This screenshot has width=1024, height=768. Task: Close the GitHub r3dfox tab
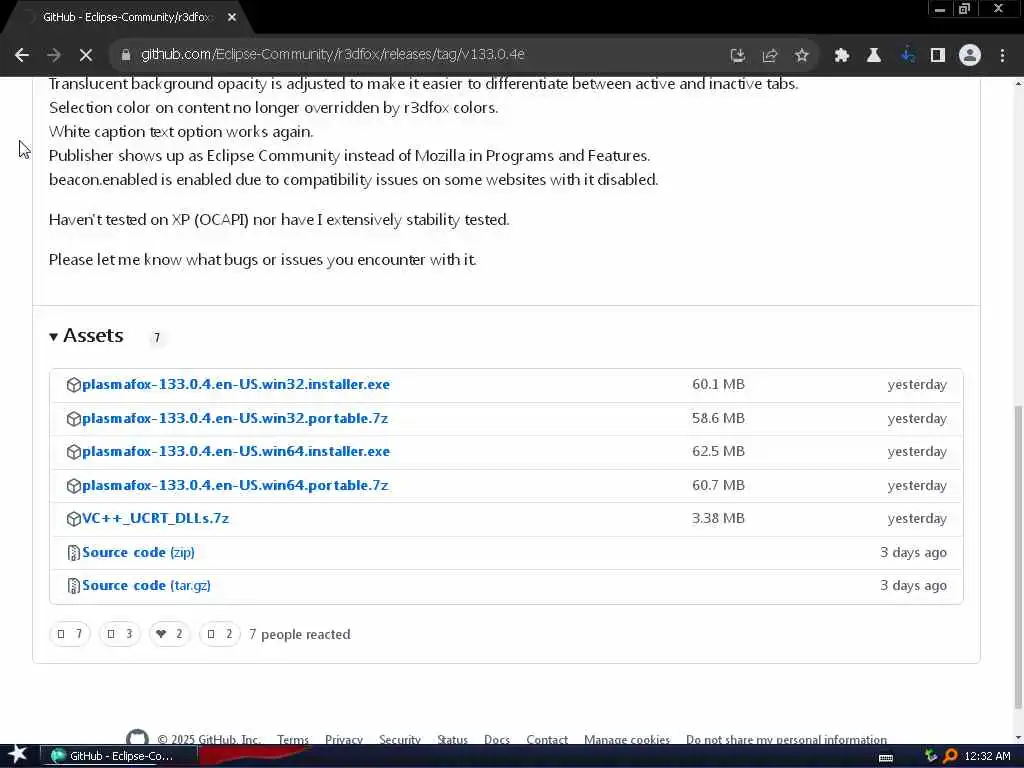pyautogui.click(x=232, y=18)
